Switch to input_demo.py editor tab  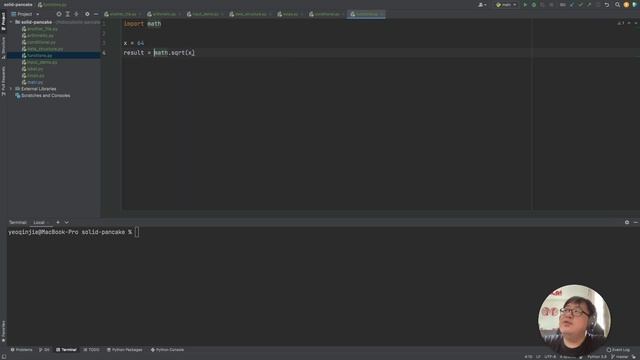tap(205, 14)
